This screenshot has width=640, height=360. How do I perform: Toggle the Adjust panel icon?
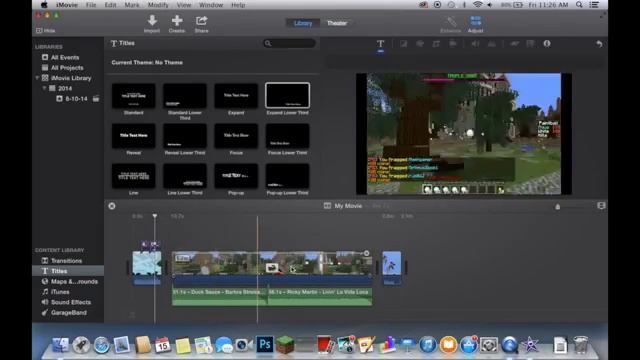coord(476,21)
